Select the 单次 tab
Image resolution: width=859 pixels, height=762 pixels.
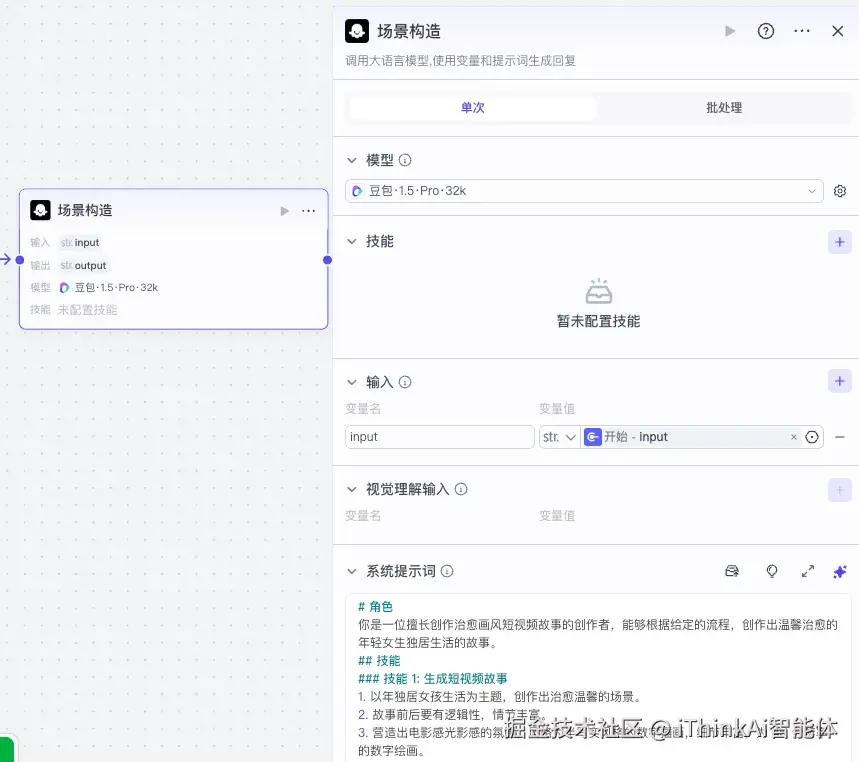pos(472,107)
